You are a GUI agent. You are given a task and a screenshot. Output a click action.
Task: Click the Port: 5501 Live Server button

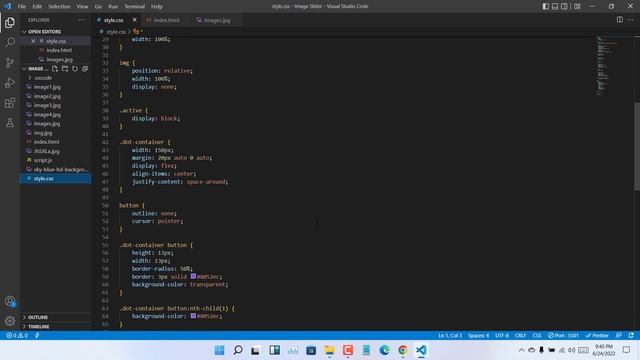(563, 336)
